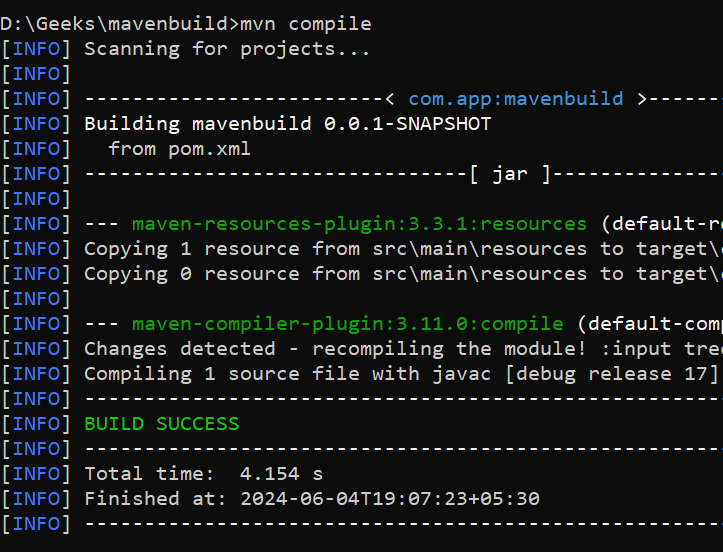Click the 'Scanning for projects...' line
The height and width of the screenshot is (552, 723).
[227, 49]
